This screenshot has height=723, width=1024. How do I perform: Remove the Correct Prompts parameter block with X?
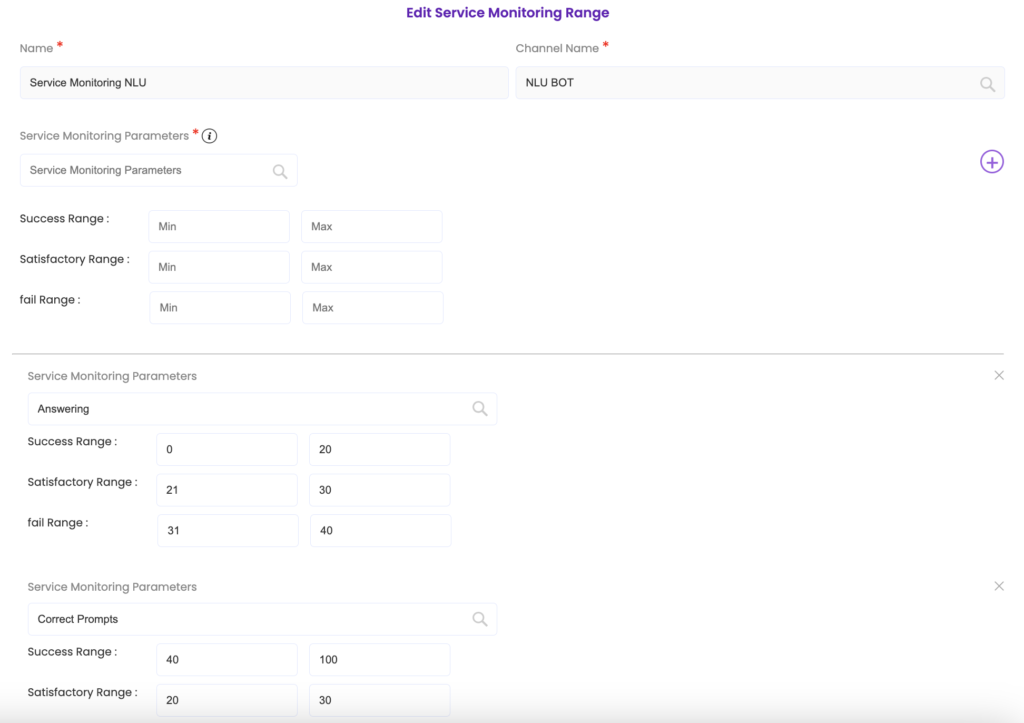pos(998,586)
